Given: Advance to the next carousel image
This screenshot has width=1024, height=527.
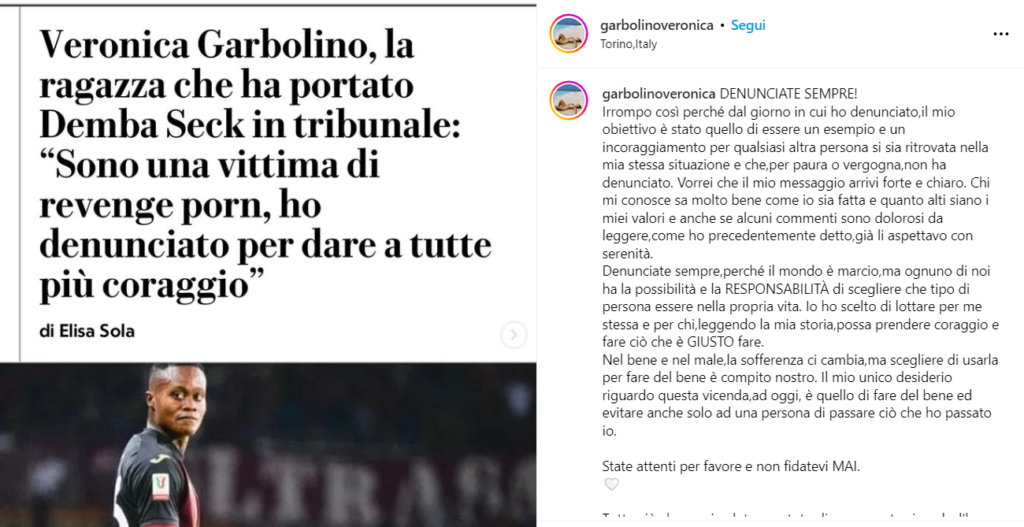Looking at the screenshot, I should tap(513, 335).
